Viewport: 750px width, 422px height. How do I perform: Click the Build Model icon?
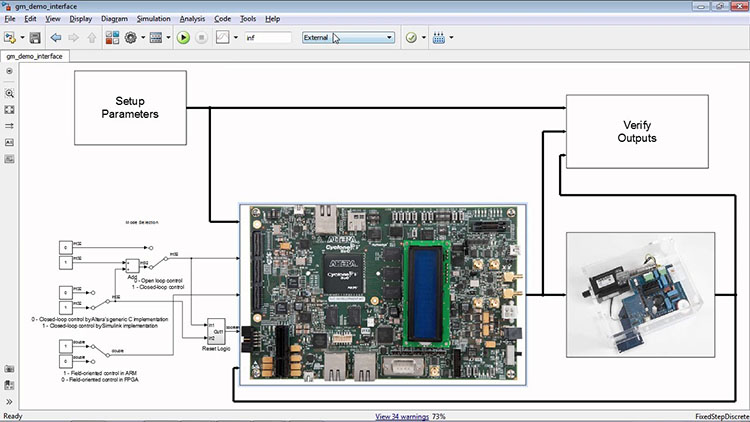tap(439, 37)
